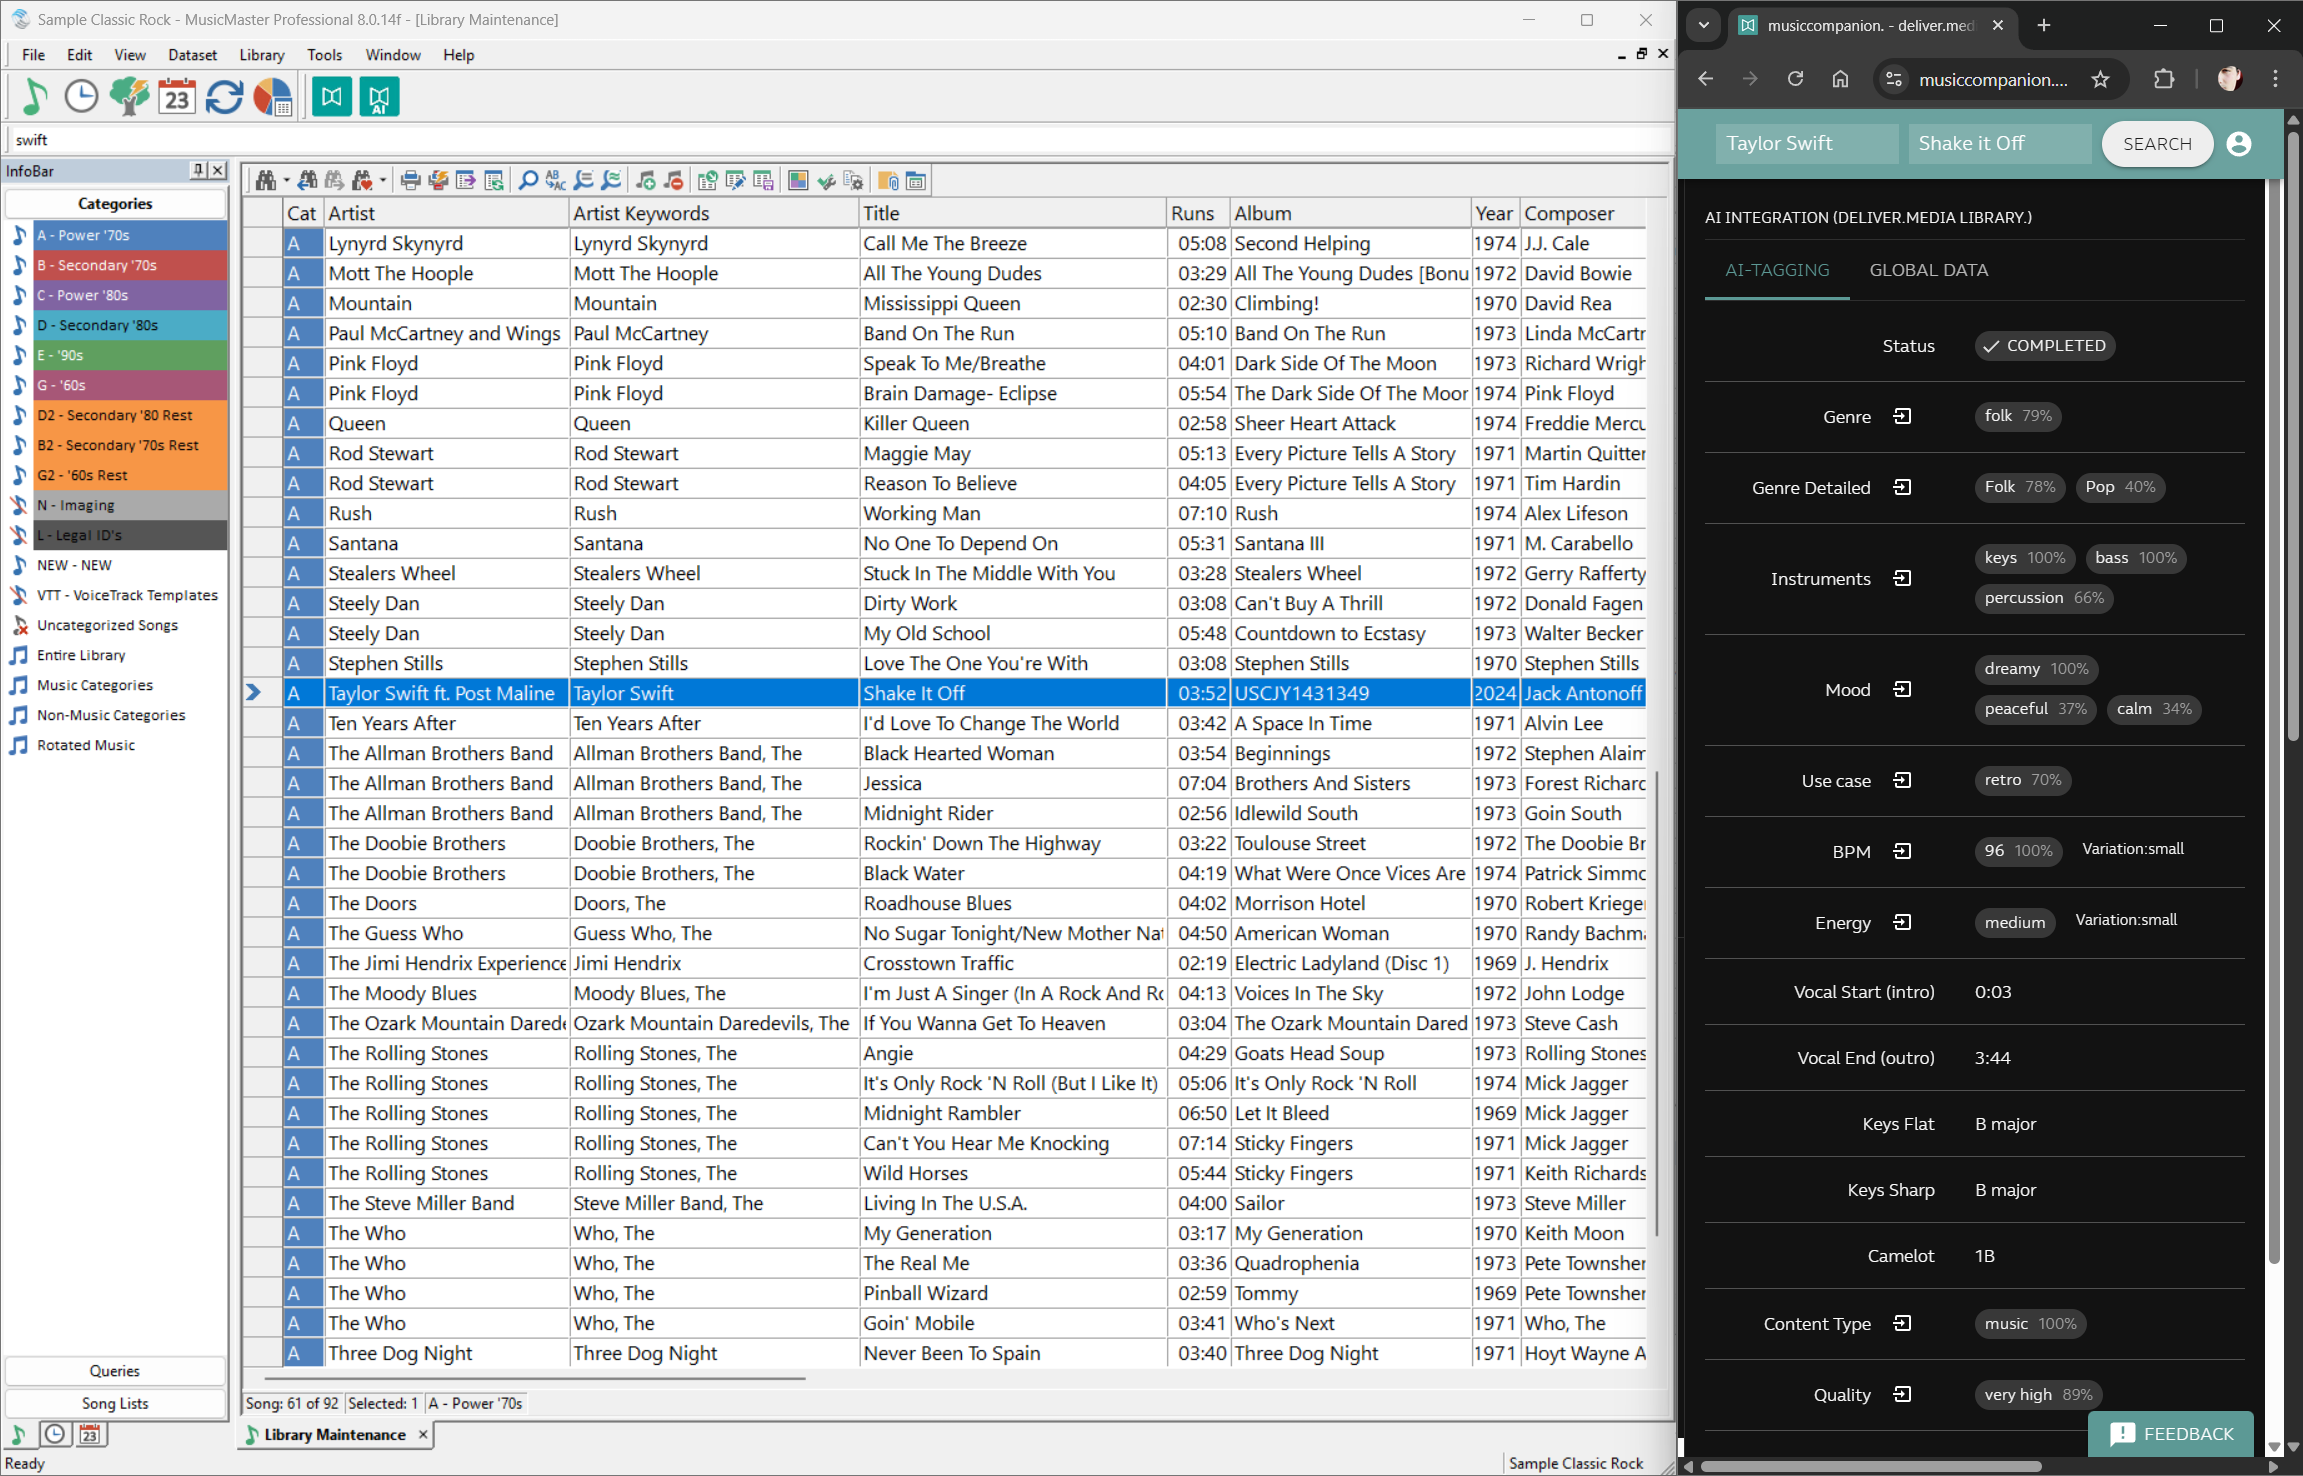Image resolution: width=2303 pixels, height=1476 pixels.
Task: Click the FEEDBACK button
Action: [2171, 1434]
